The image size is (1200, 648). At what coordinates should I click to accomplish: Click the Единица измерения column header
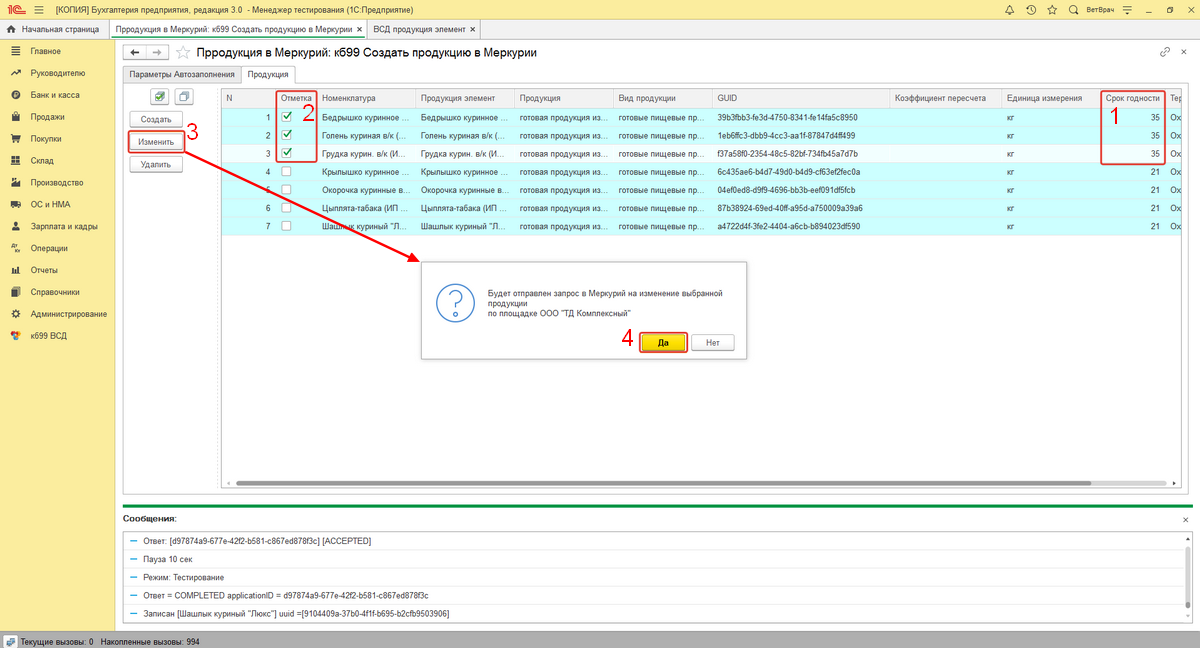(1052, 98)
